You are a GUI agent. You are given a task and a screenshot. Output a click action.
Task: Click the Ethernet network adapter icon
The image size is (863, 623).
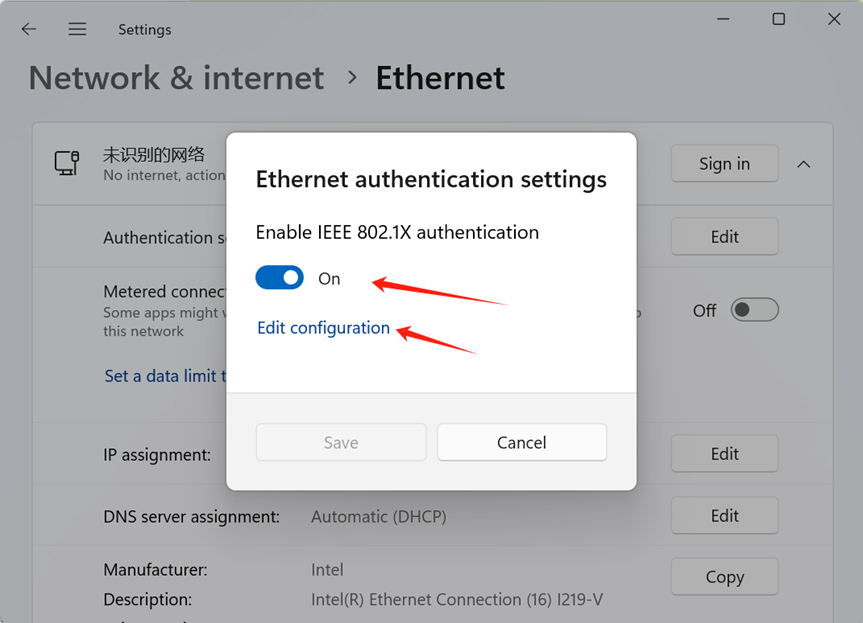pos(67,163)
